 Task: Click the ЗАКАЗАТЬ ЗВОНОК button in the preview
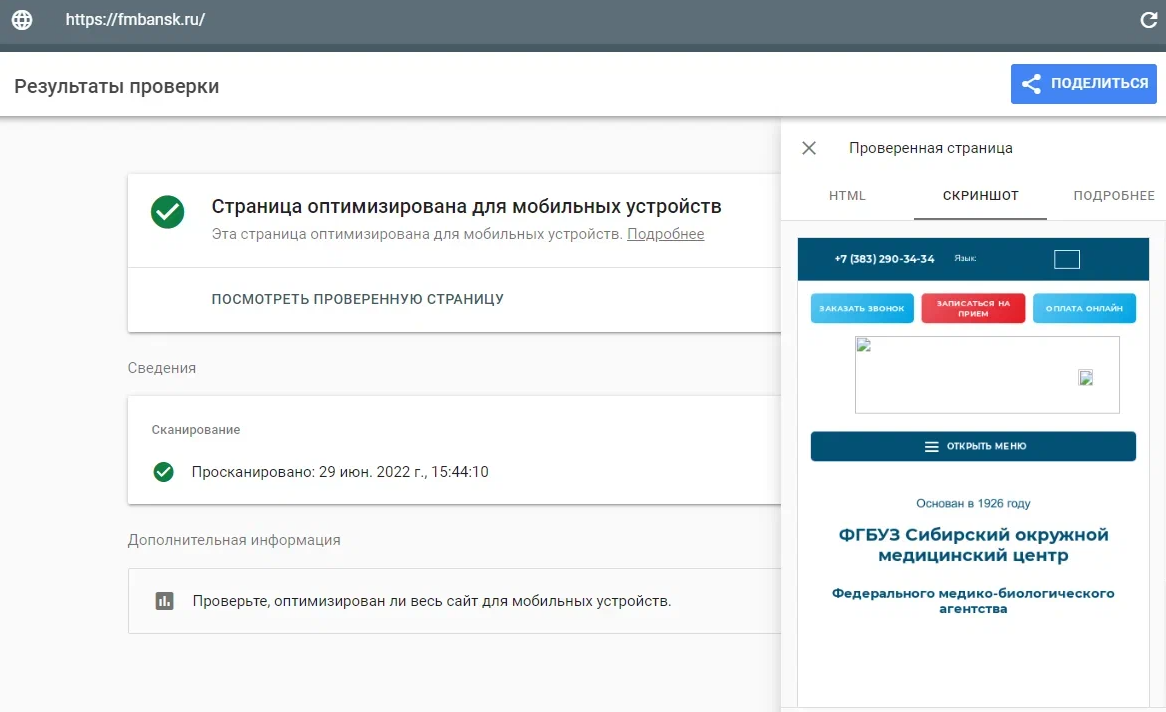click(x=861, y=309)
